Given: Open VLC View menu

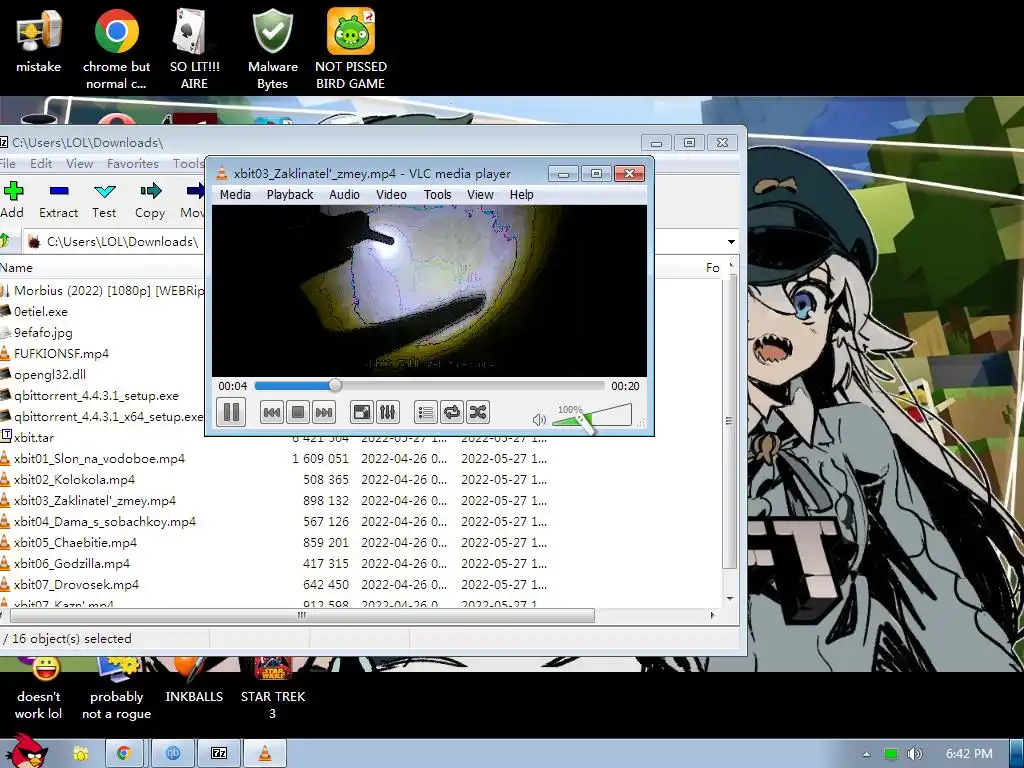Looking at the screenshot, I should coord(480,195).
